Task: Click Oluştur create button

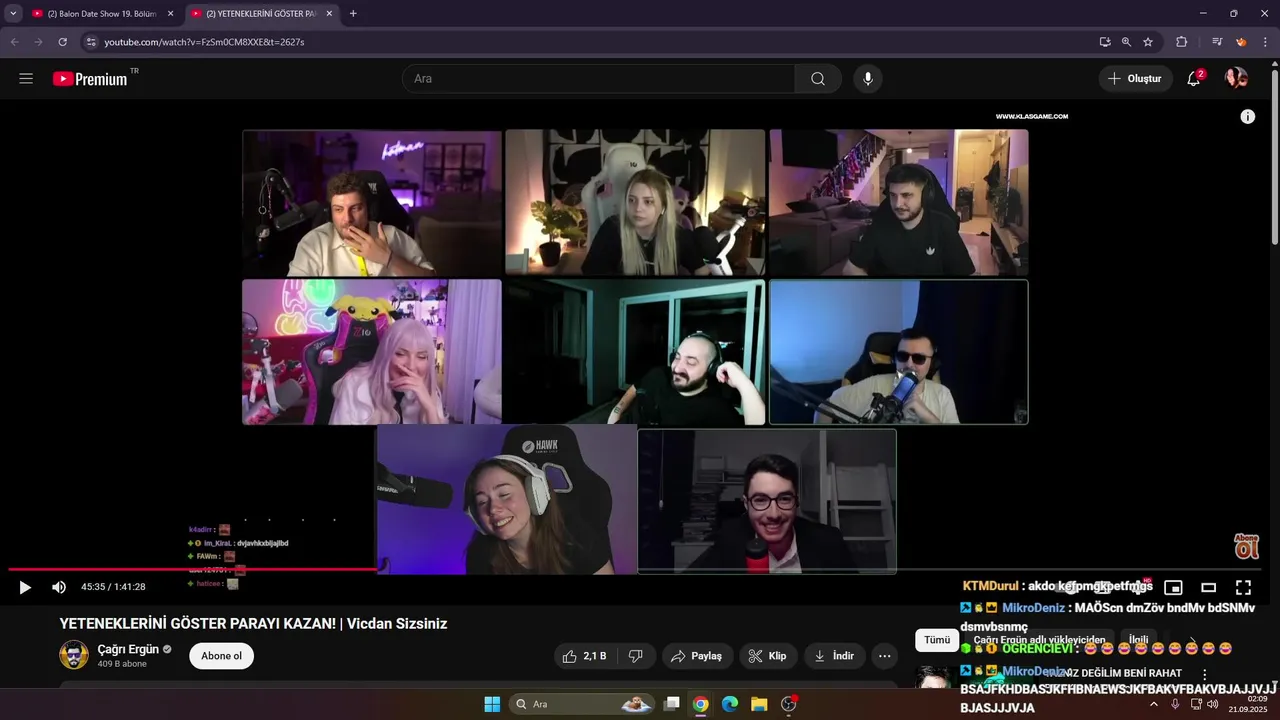Action: [x=1135, y=79]
